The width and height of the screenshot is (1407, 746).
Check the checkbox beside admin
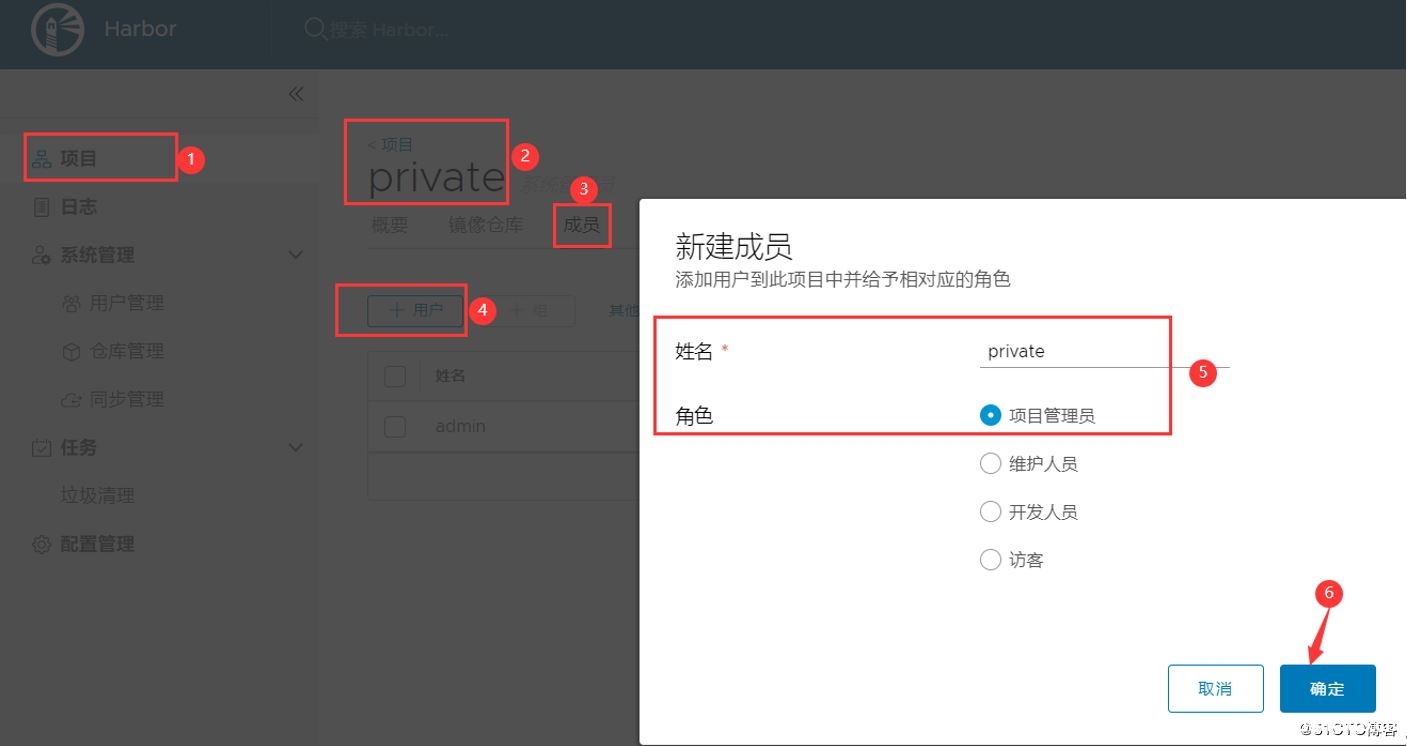(394, 425)
